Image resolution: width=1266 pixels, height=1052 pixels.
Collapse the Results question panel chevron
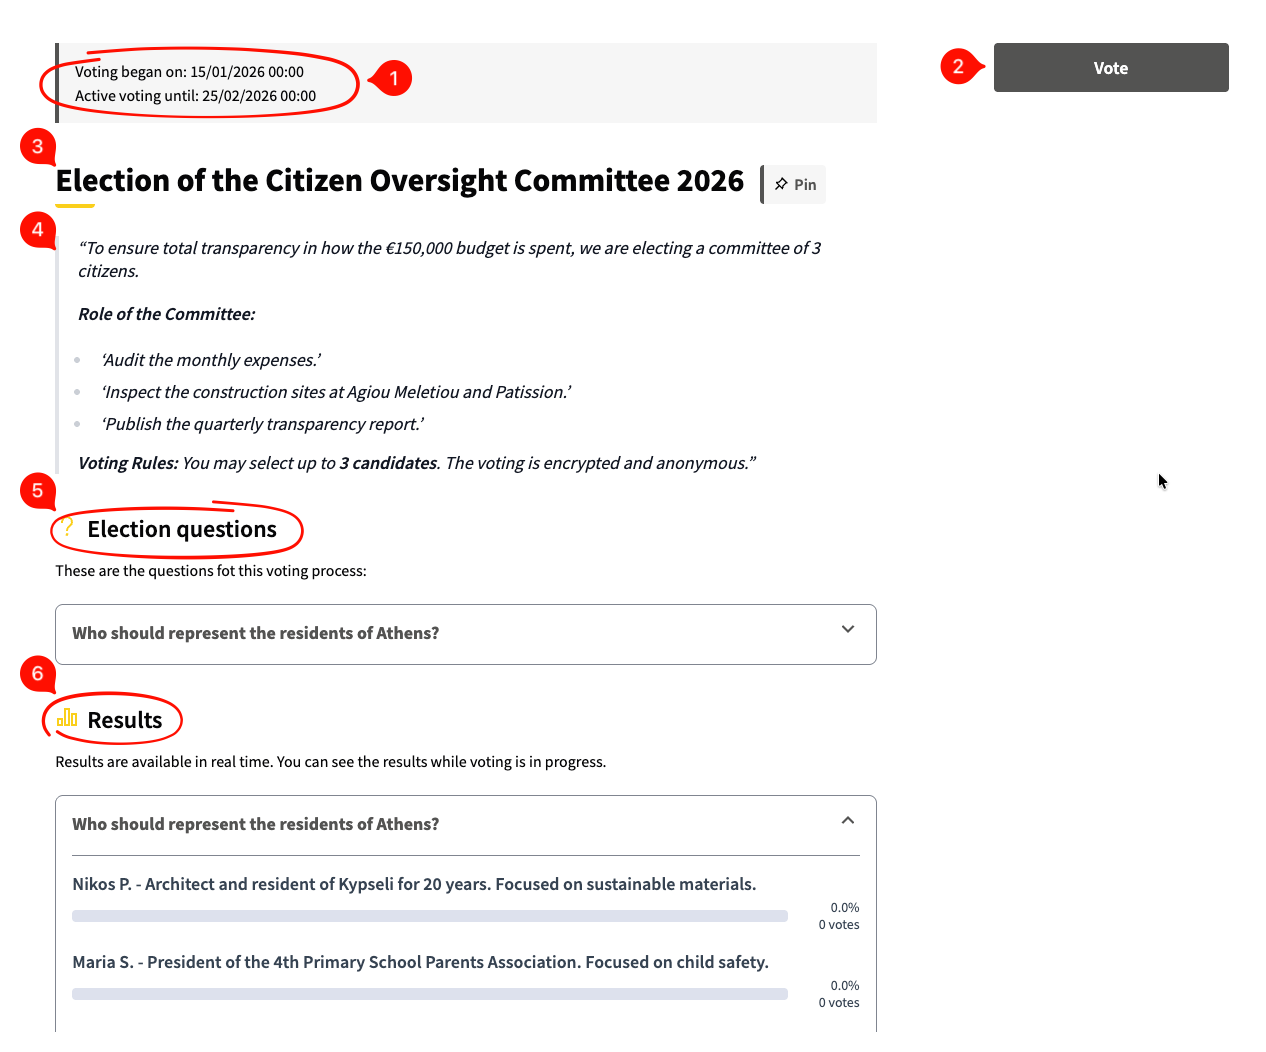coord(848,821)
